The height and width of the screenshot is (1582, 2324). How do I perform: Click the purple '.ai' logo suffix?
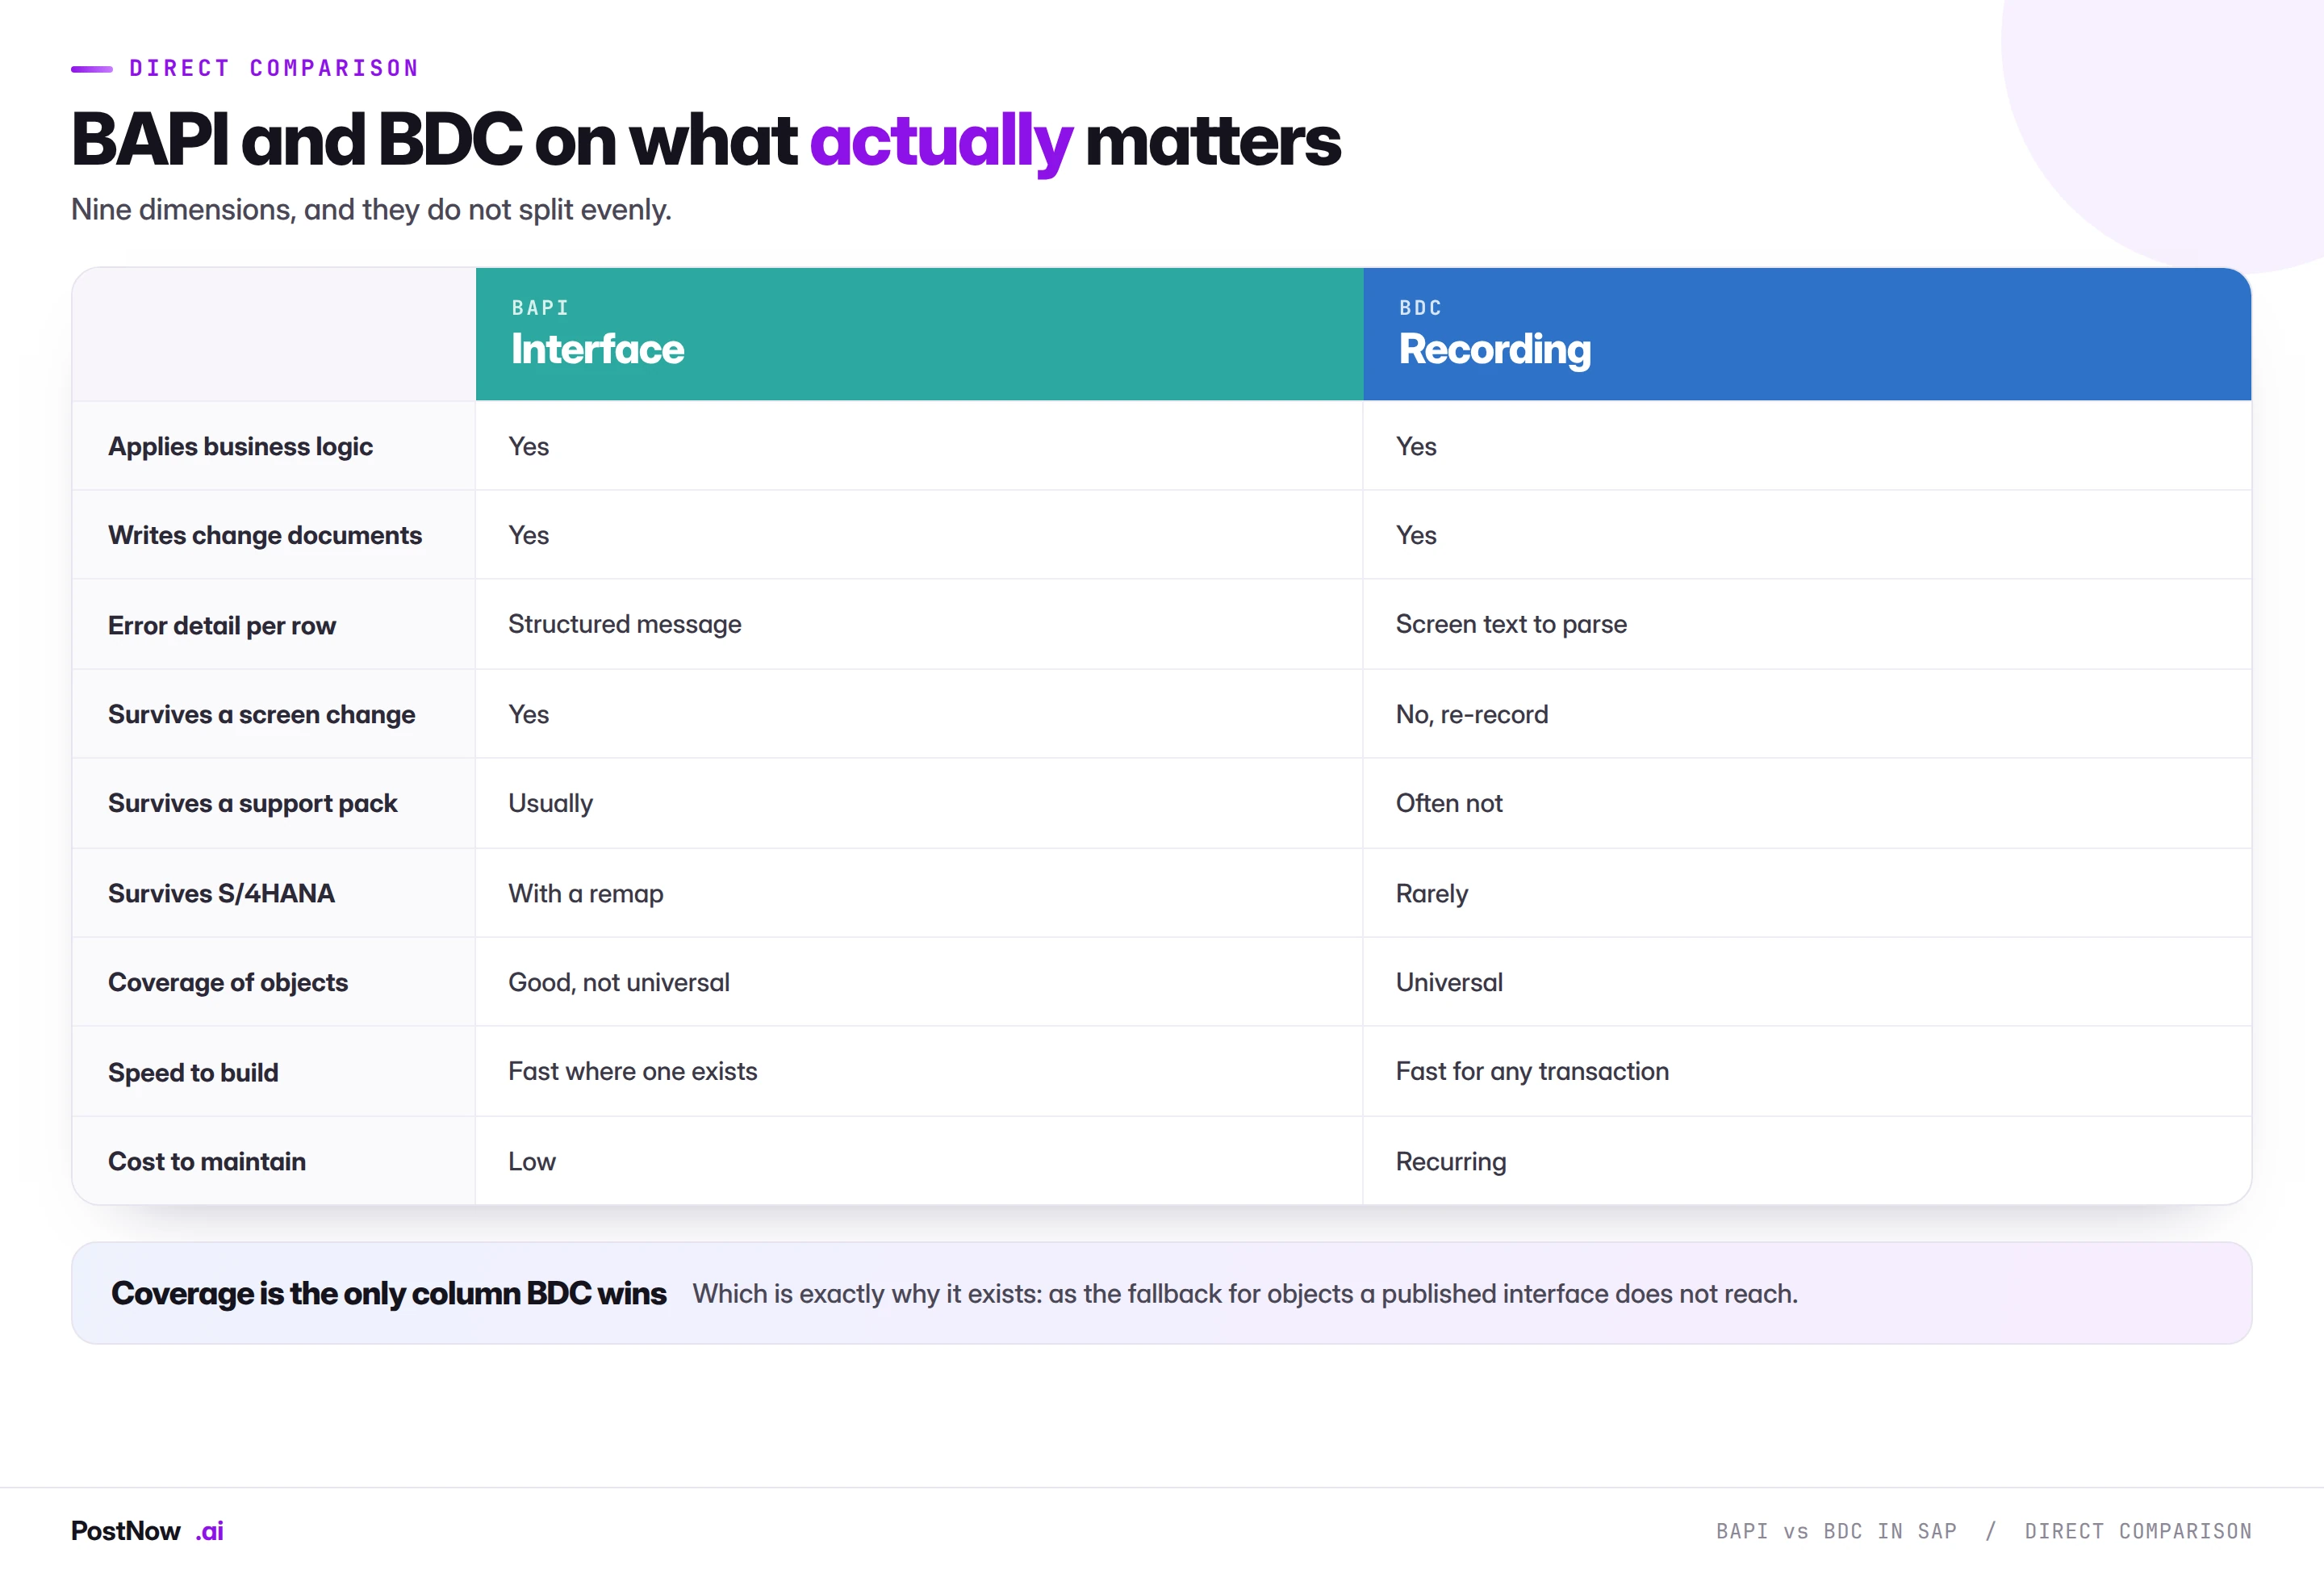point(209,1531)
